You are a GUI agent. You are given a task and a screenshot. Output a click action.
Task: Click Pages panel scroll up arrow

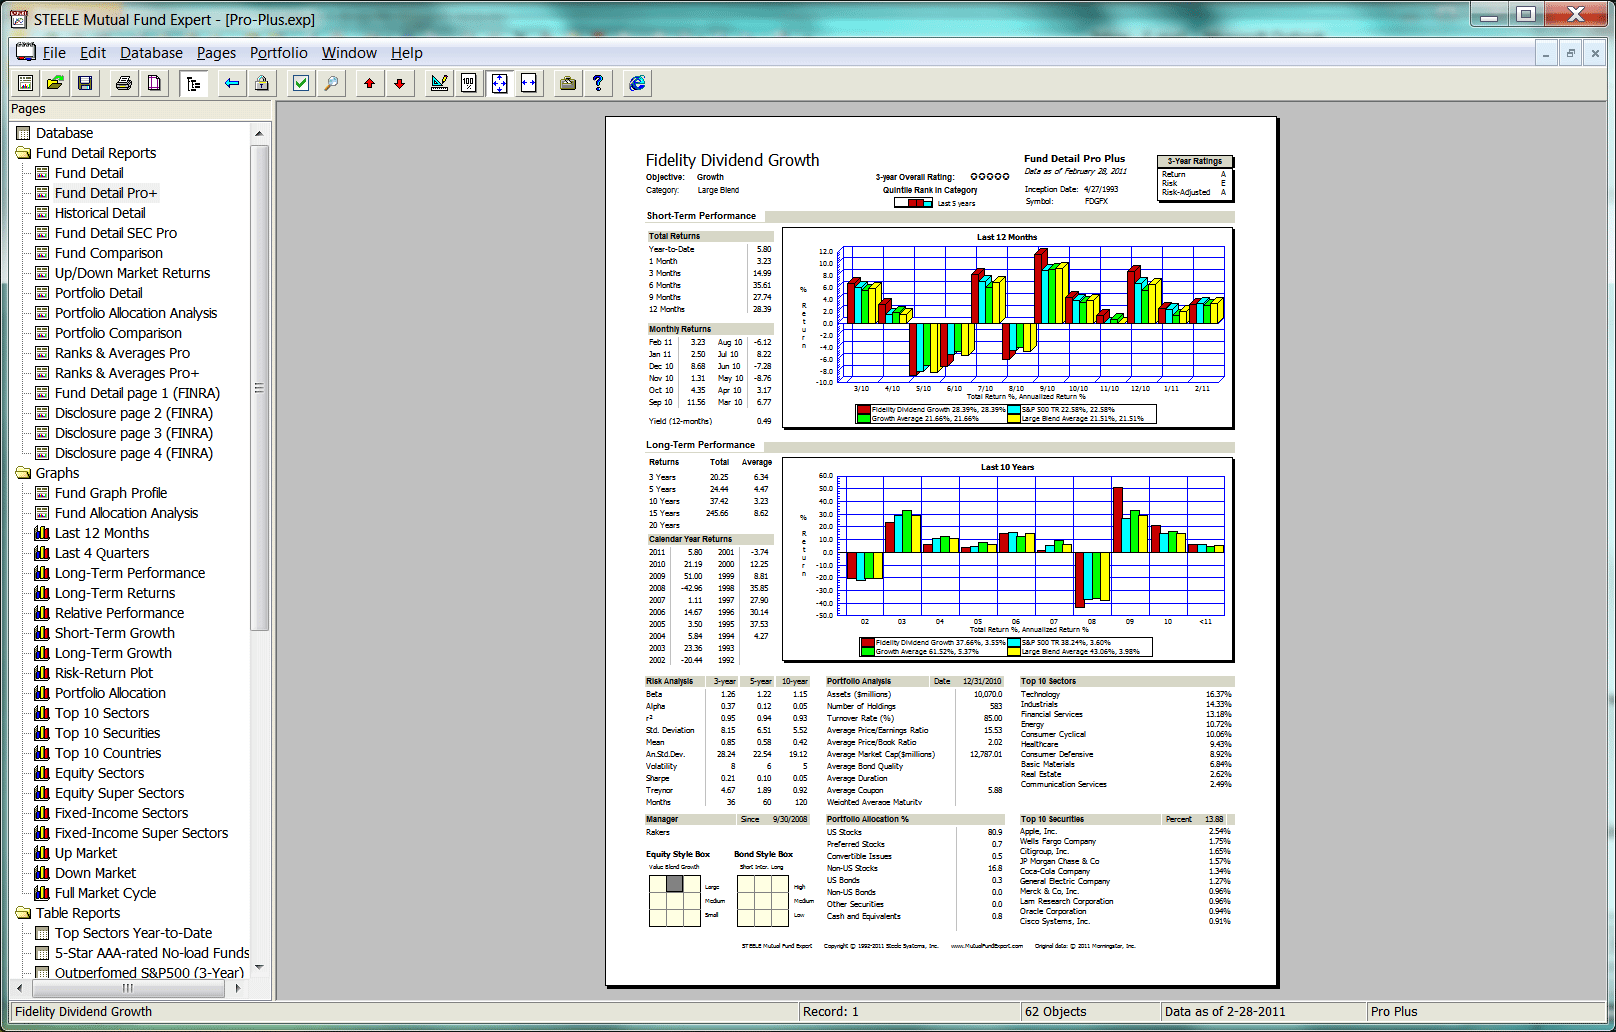[260, 133]
